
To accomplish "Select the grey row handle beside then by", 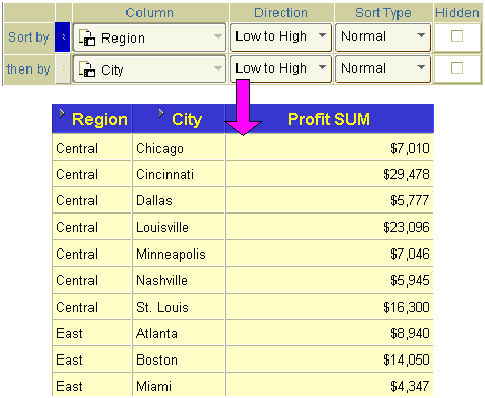I will 63,69.
